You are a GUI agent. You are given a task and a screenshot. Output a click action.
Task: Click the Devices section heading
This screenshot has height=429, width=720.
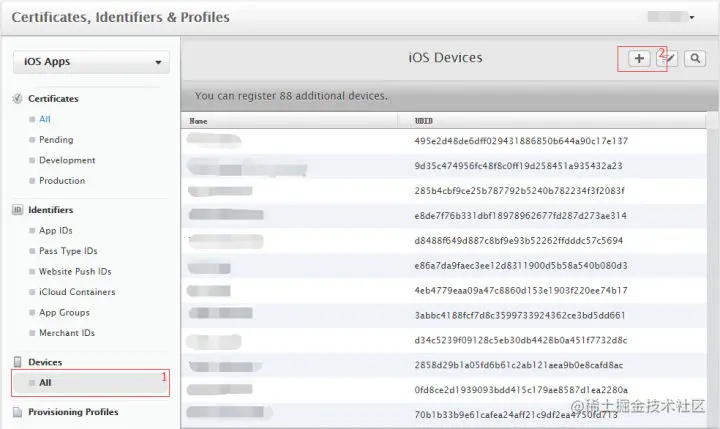point(45,362)
